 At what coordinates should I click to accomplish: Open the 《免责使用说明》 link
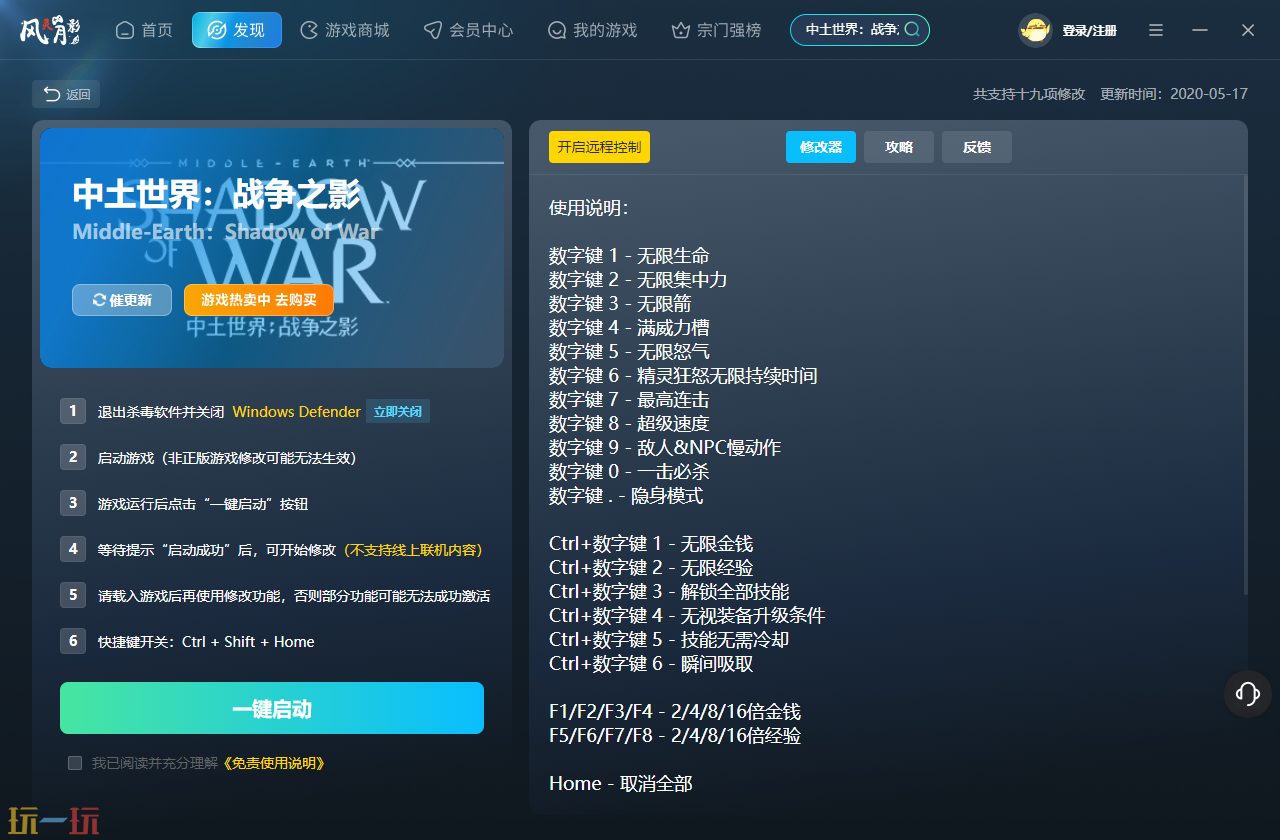coord(274,763)
